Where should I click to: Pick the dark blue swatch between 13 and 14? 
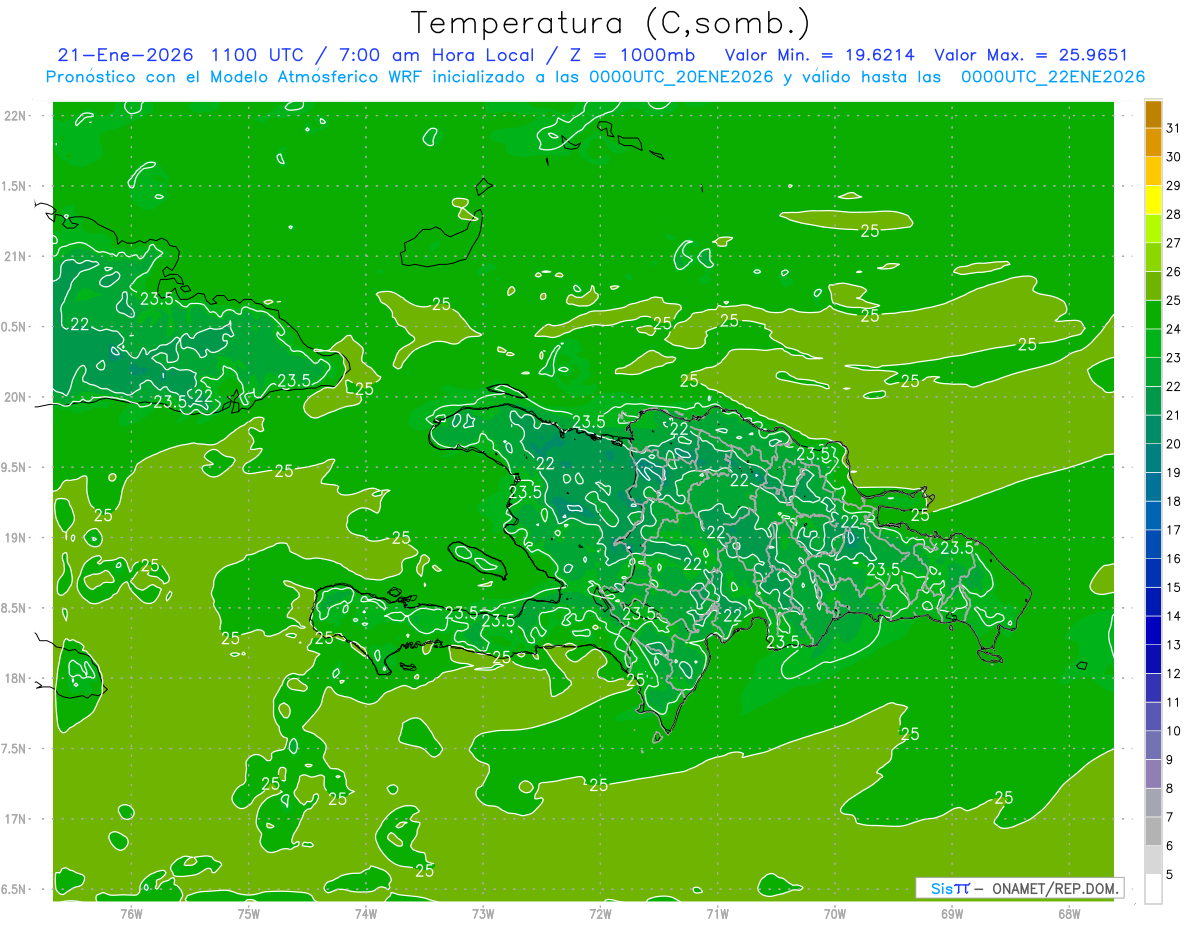[x=1153, y=631]
